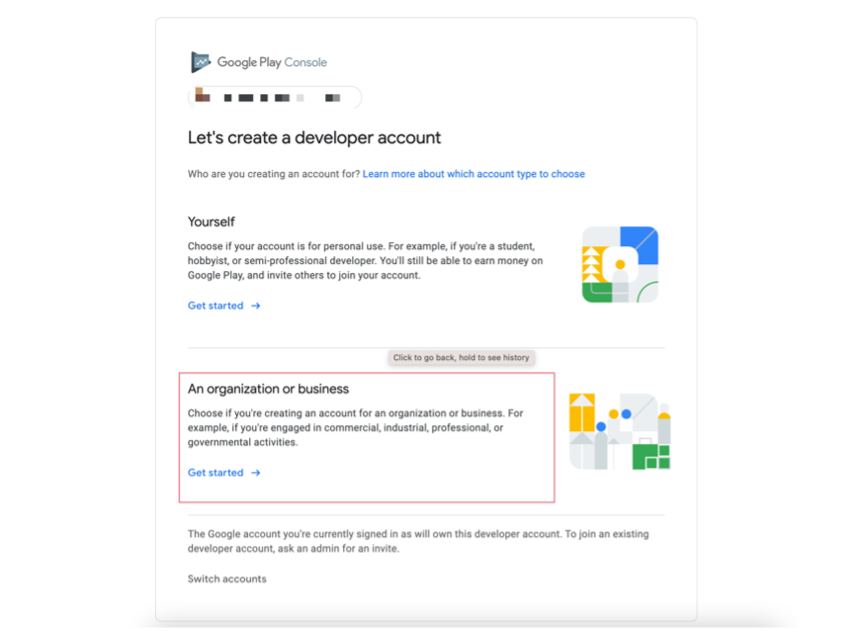
Task: Click the Yourself option description paragraph
Action: point(365,261)
